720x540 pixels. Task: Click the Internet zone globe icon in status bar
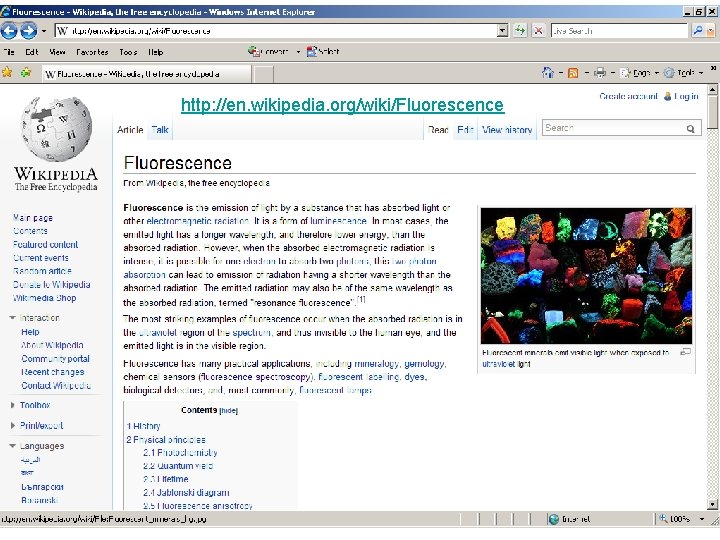[554, 519]
